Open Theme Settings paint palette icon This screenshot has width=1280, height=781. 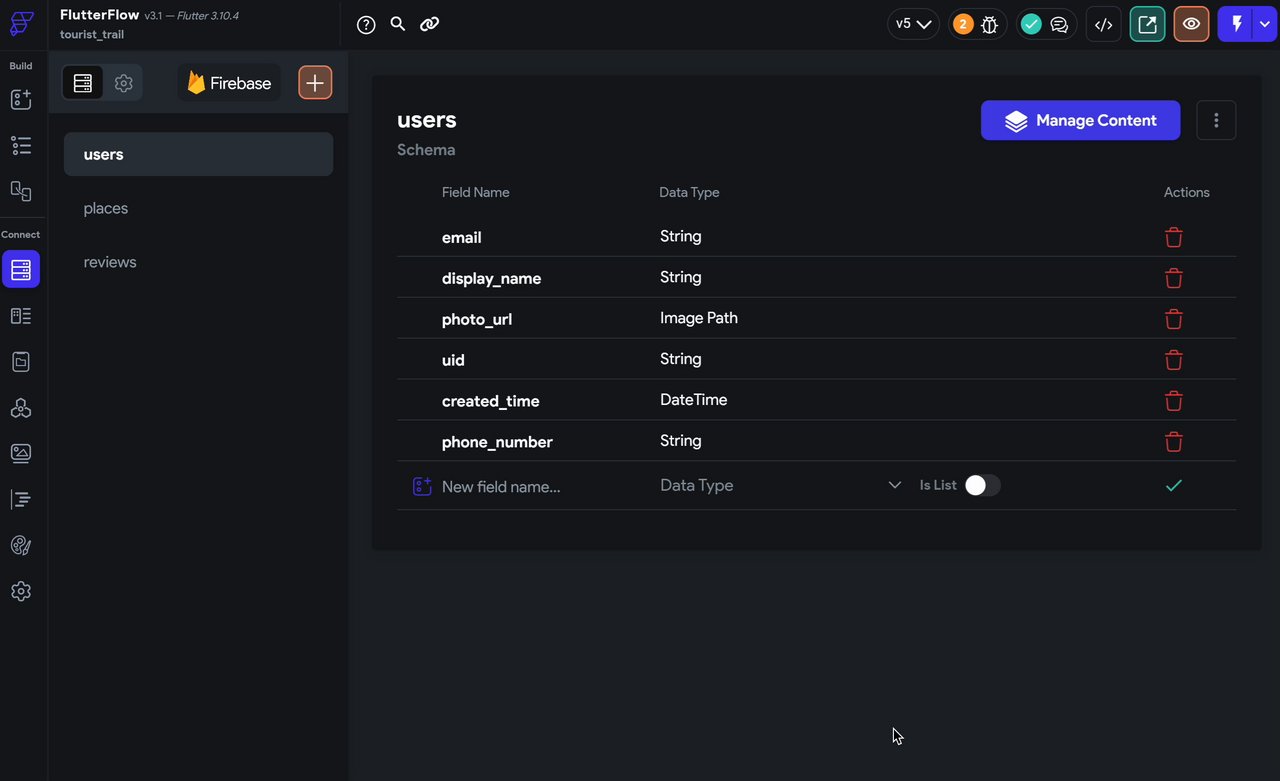21,545
